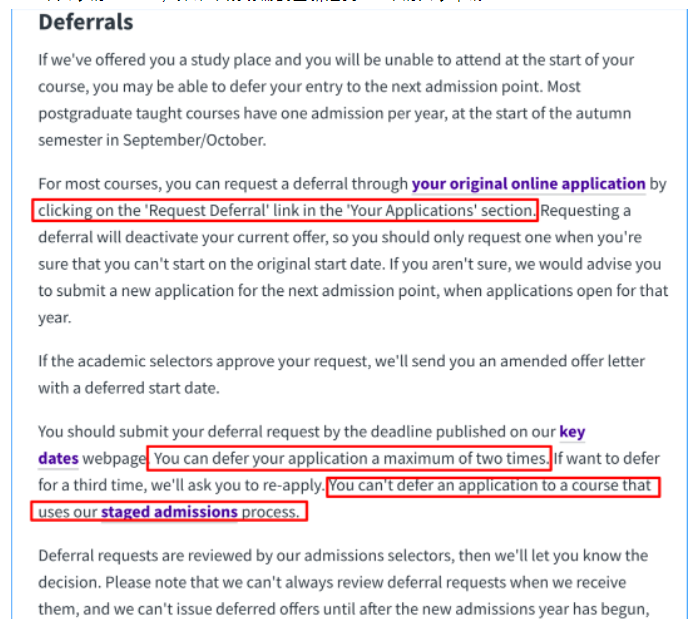Follow the 'staged admissions' link

(x=169, y=512)
